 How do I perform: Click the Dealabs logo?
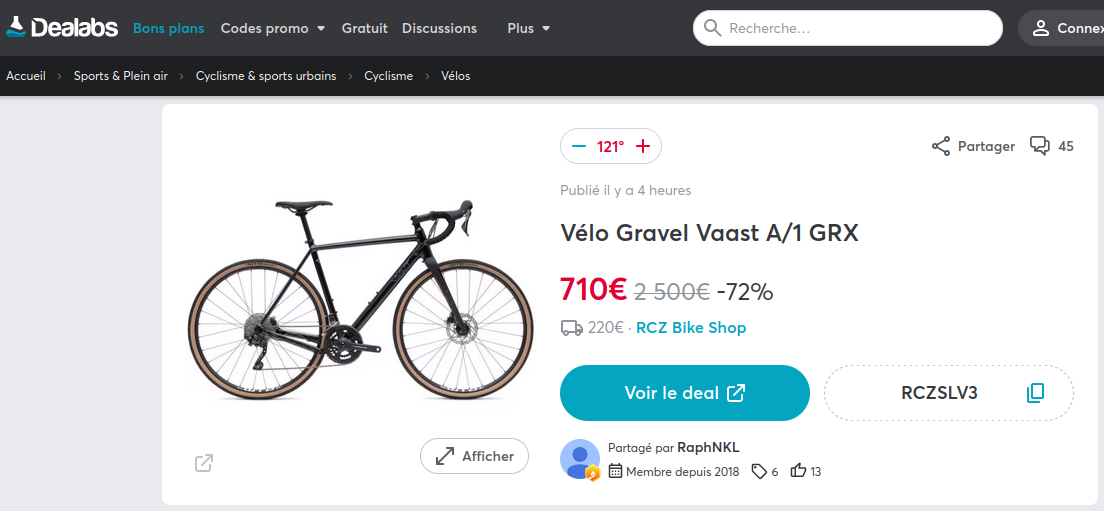pyautogui.click(x=62, y=28)
